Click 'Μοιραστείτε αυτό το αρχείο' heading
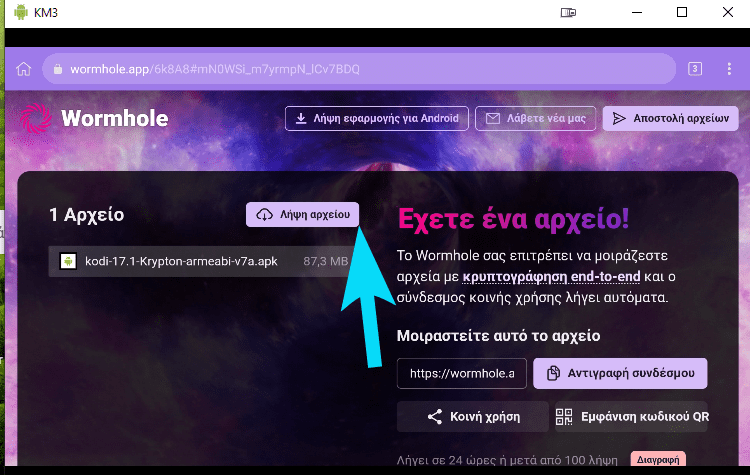The image size is (750, 475). [498, 336]
